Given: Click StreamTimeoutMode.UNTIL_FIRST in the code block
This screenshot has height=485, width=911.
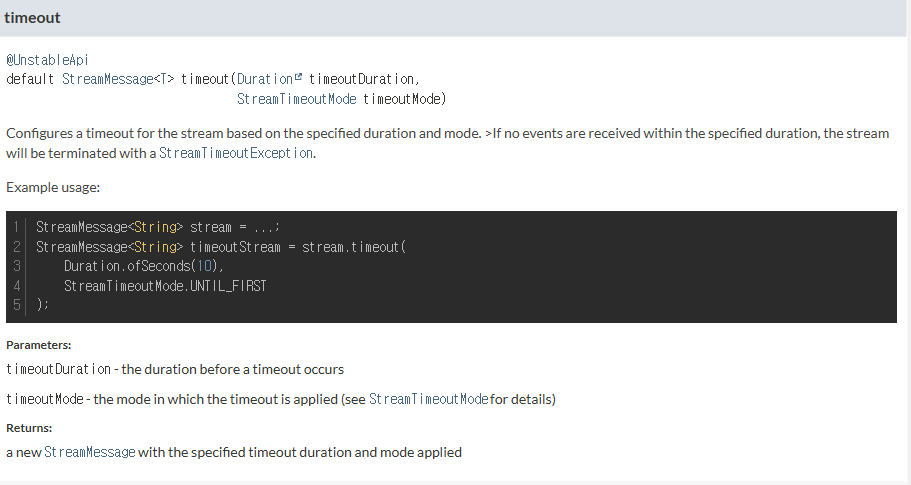Looking at the screenshot, I should [165, 285].
